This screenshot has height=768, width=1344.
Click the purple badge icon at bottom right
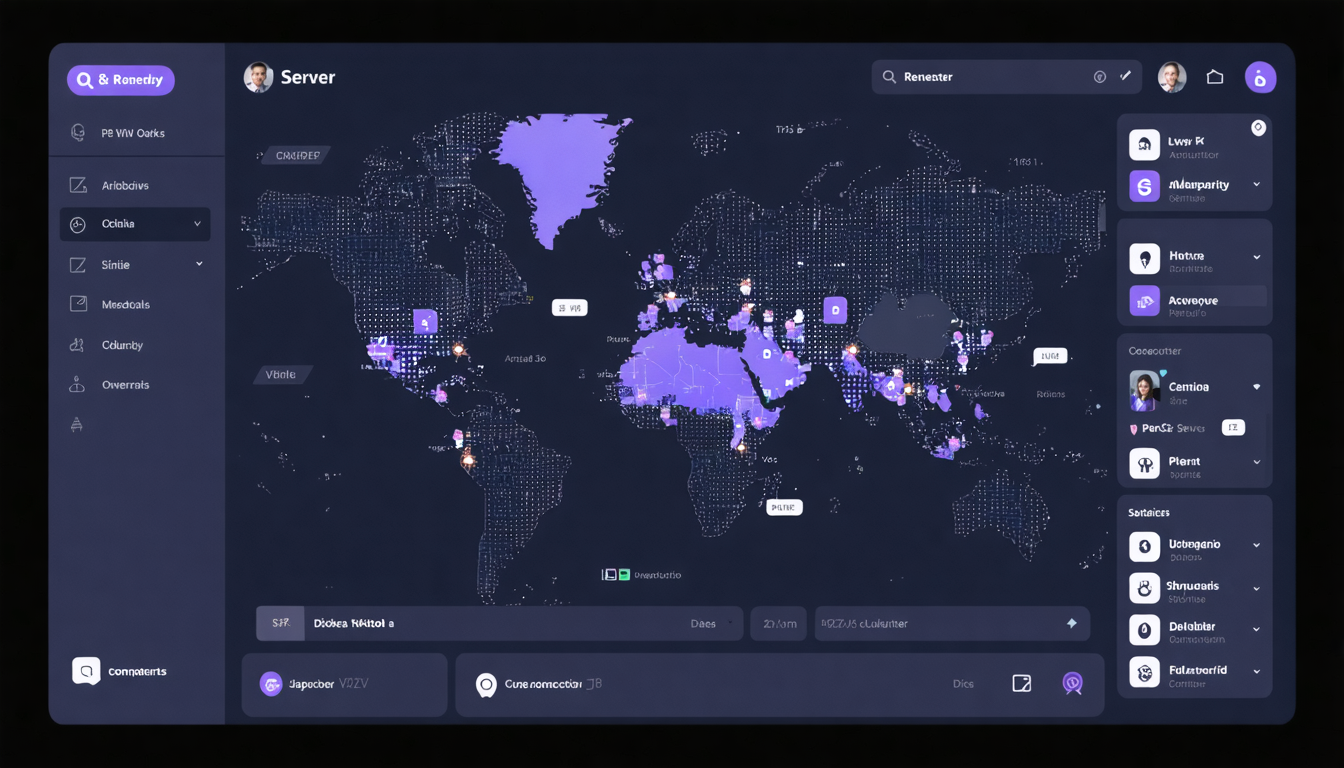coord(1073,684)
